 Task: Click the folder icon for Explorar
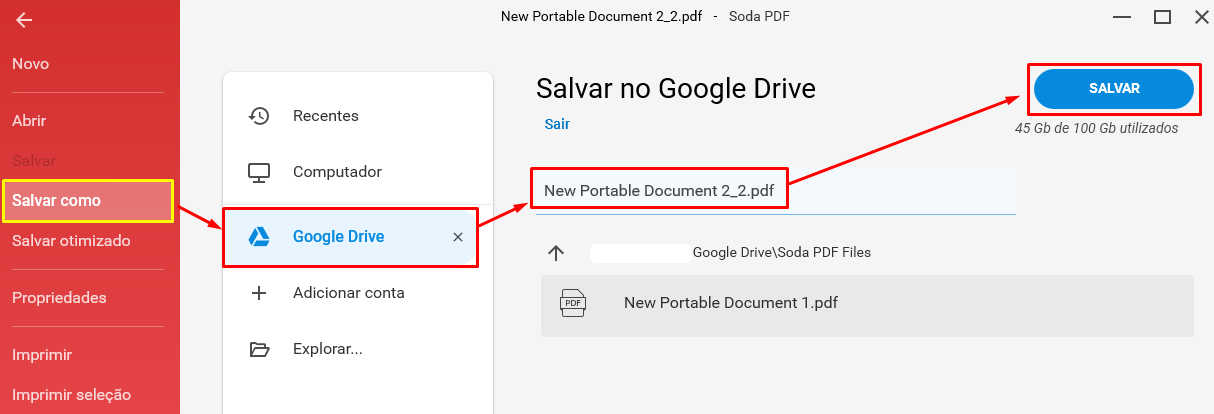259,349
